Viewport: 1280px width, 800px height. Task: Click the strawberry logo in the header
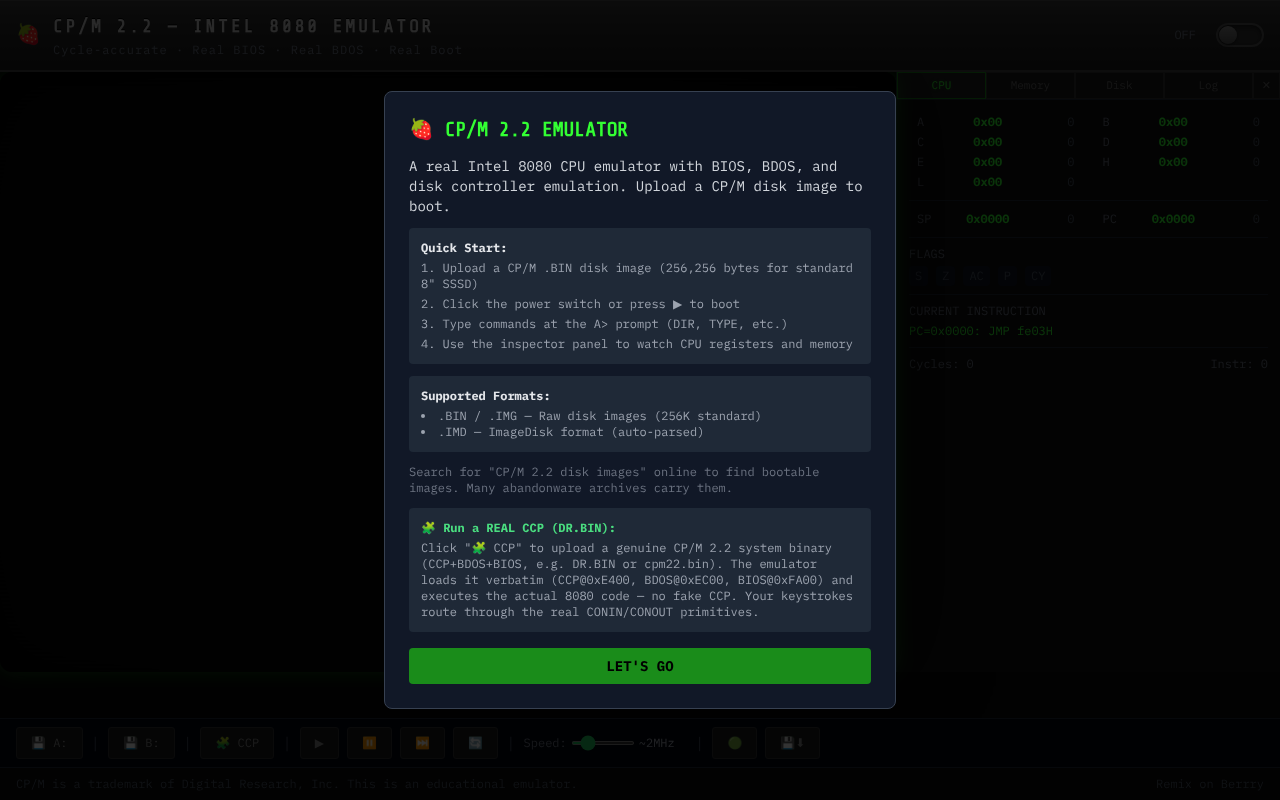[28, 34]
